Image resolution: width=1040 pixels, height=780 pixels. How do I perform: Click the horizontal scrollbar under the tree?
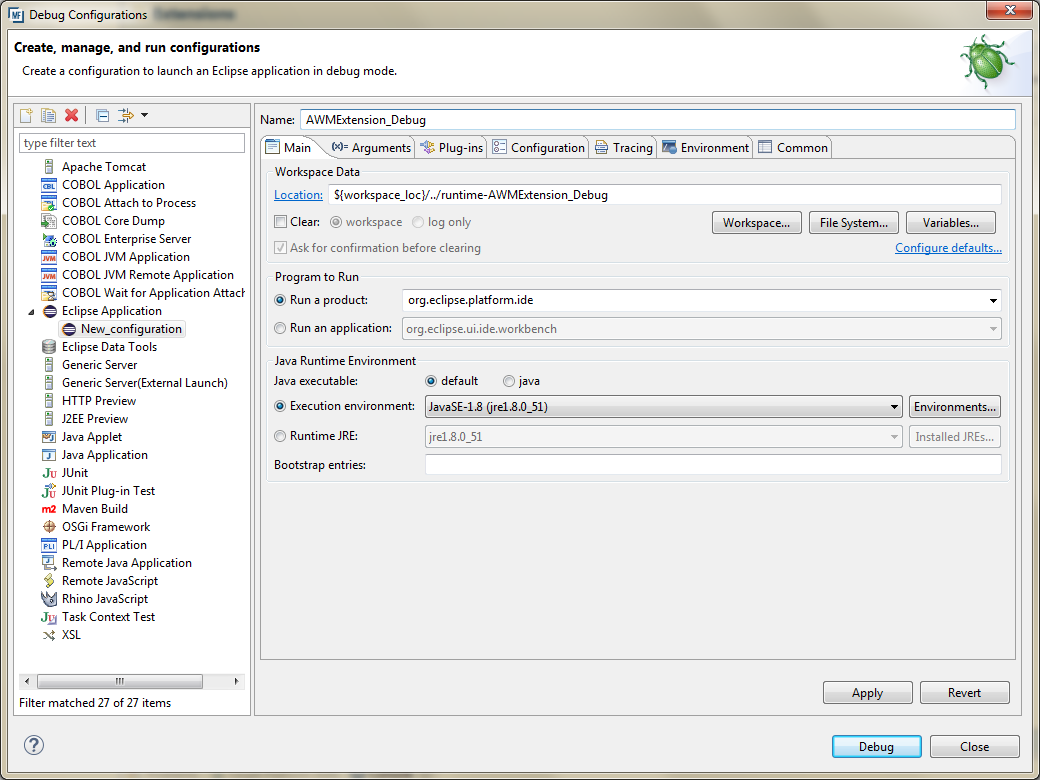pyautogui.click(x=118, y=679)
